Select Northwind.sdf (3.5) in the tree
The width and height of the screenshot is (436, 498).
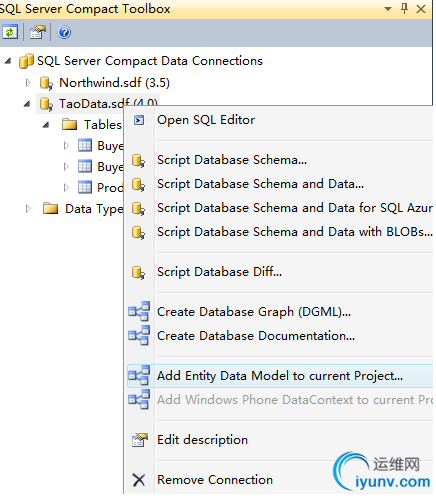[x=114, y=83]
